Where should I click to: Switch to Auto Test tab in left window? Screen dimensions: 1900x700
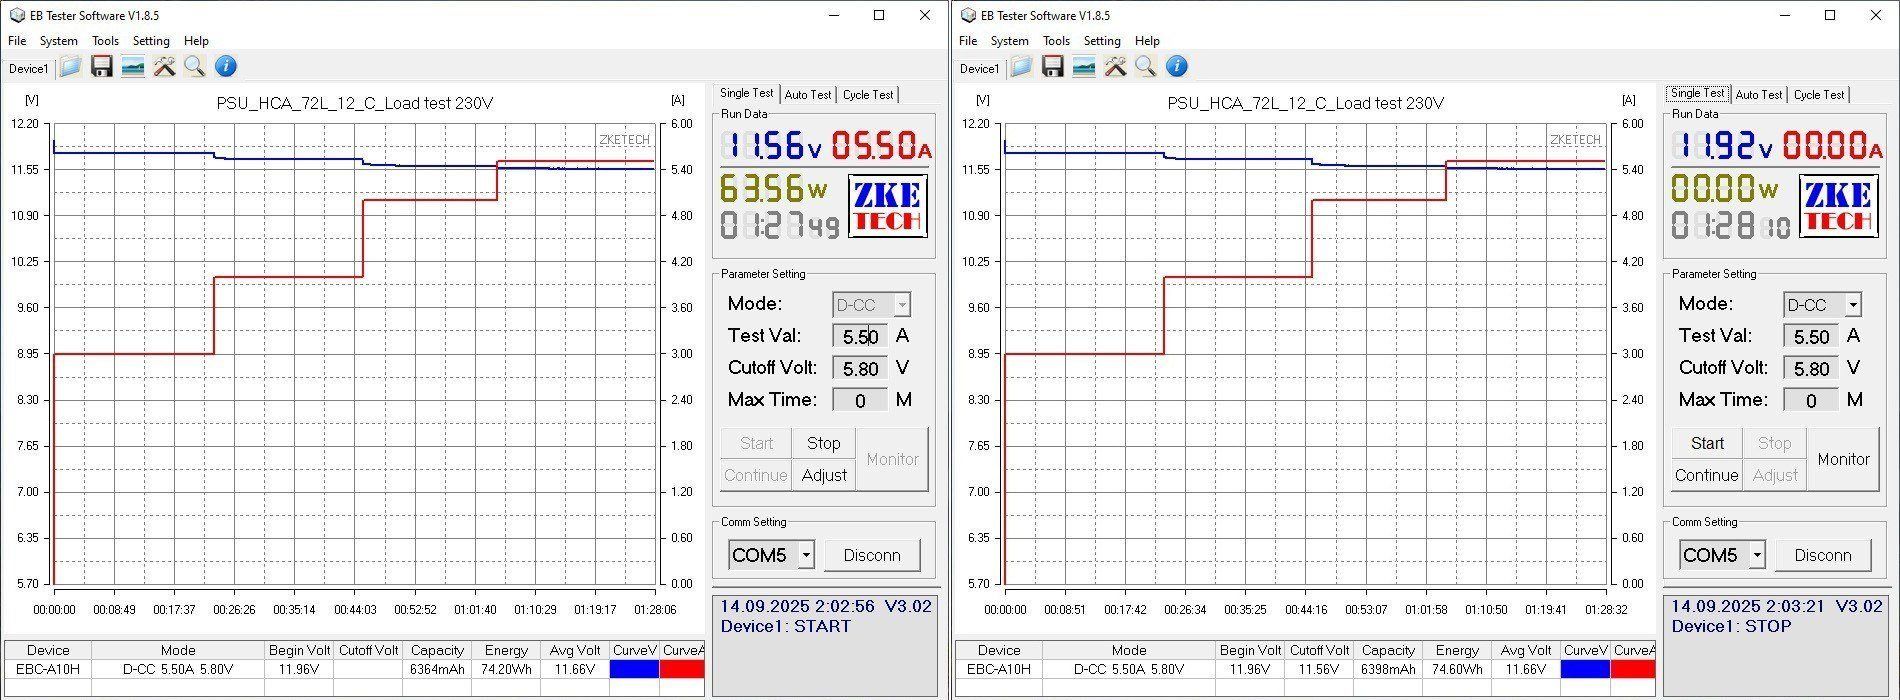807,95
